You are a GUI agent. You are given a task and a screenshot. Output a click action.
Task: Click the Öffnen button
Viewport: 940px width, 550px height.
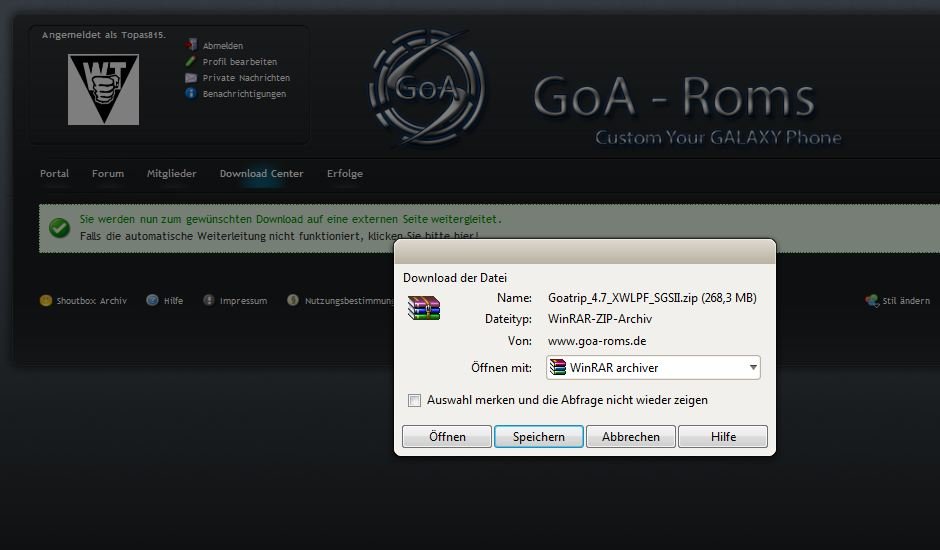[x=447, y=437]
